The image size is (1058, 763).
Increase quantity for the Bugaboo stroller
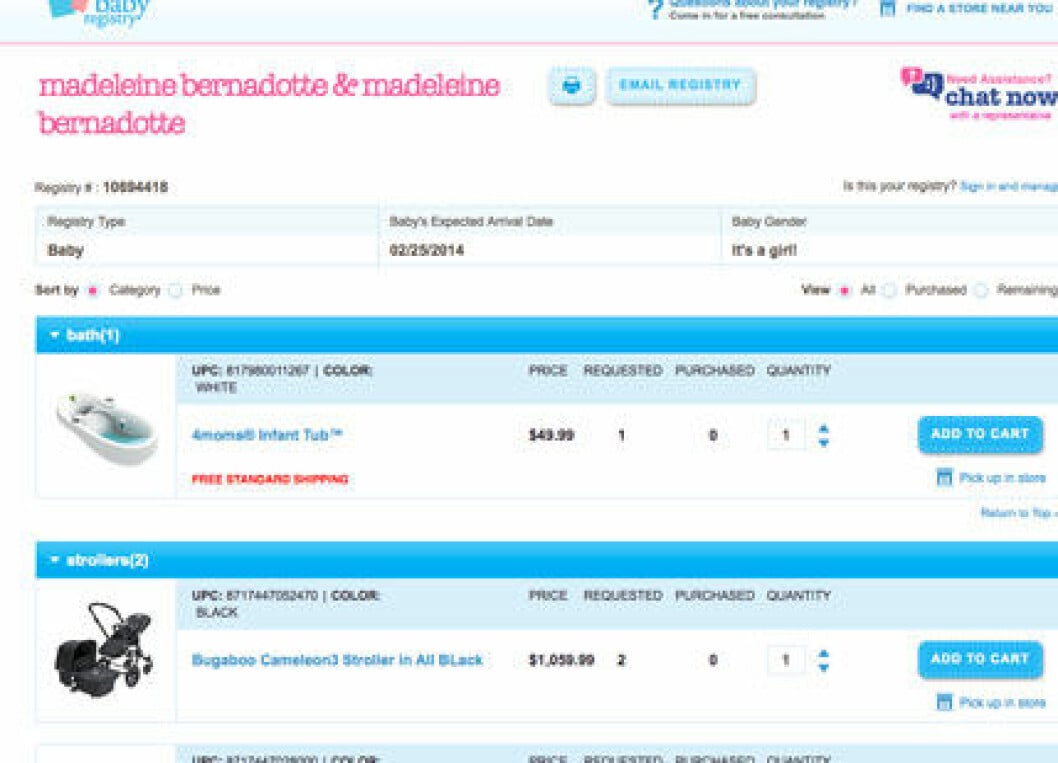(823, 653)
